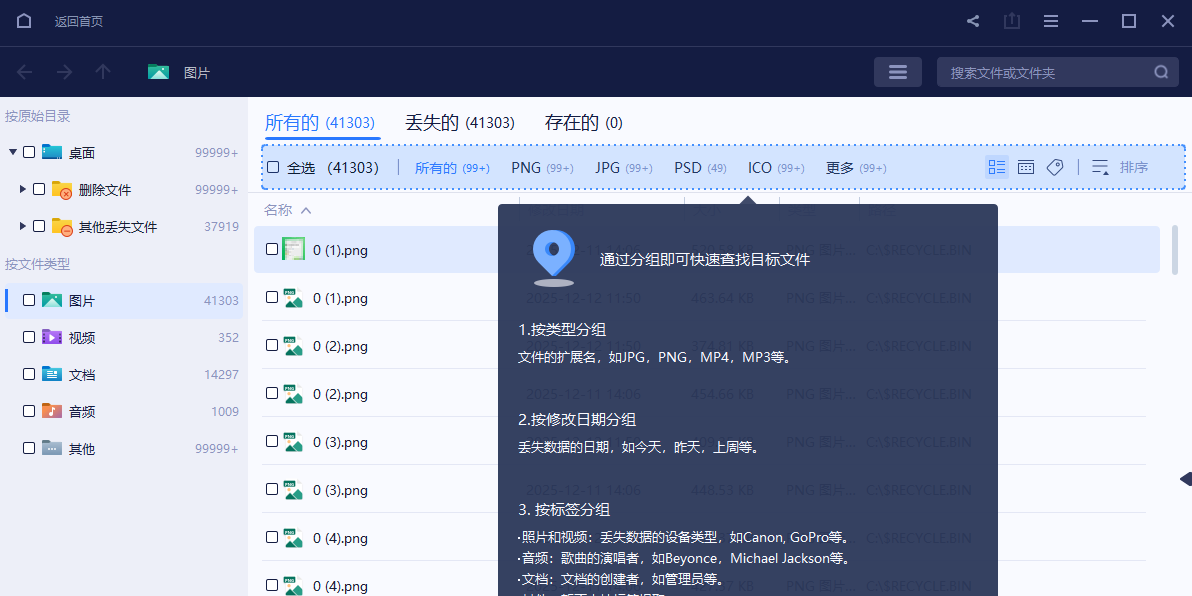The height and width of the screenshot is (596, 1192).
Task: Collapse the 桌面 folder tree
Action: point(12,152)
